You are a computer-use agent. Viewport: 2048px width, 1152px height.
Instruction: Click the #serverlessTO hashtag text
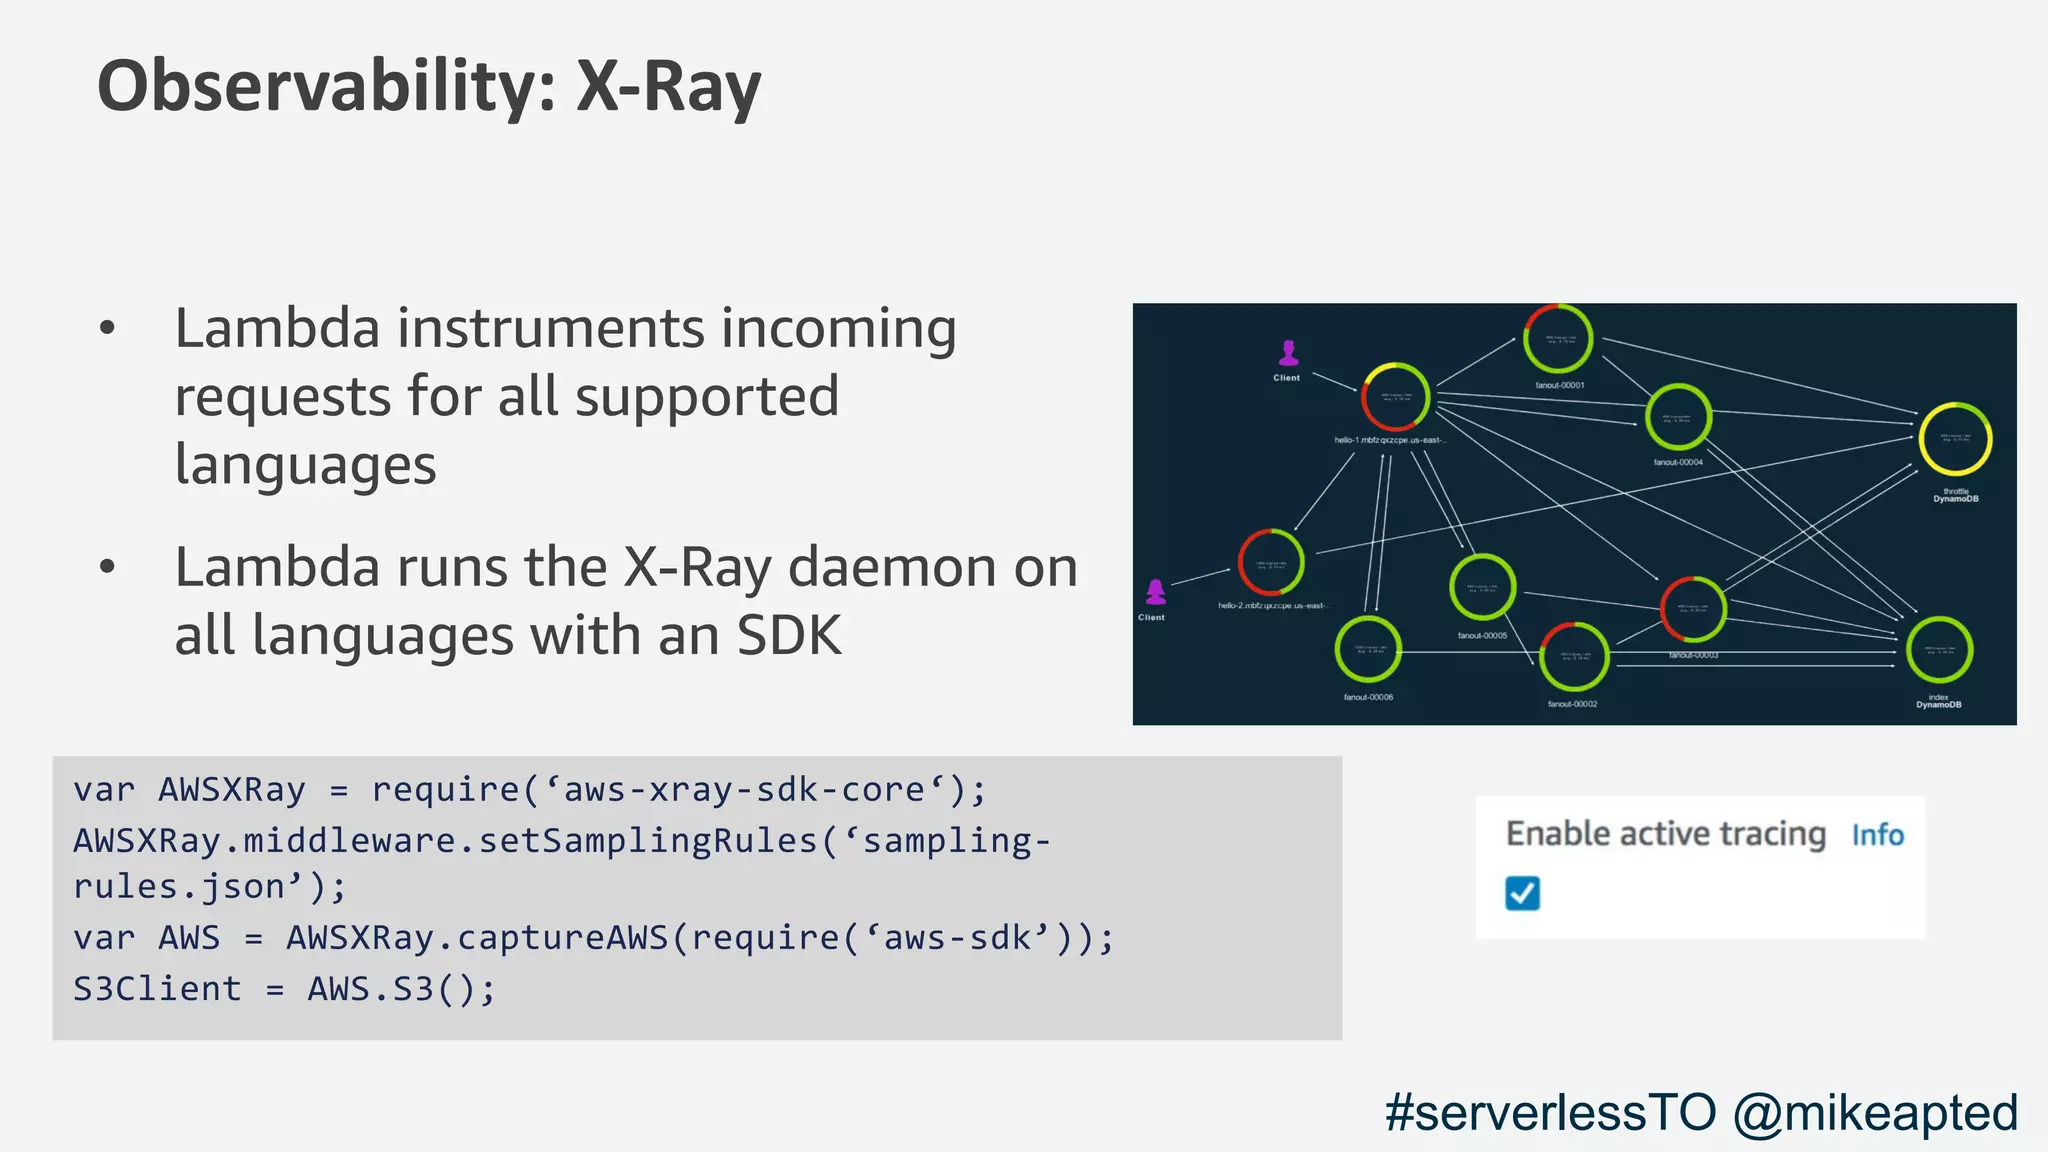point(1550,1113)
